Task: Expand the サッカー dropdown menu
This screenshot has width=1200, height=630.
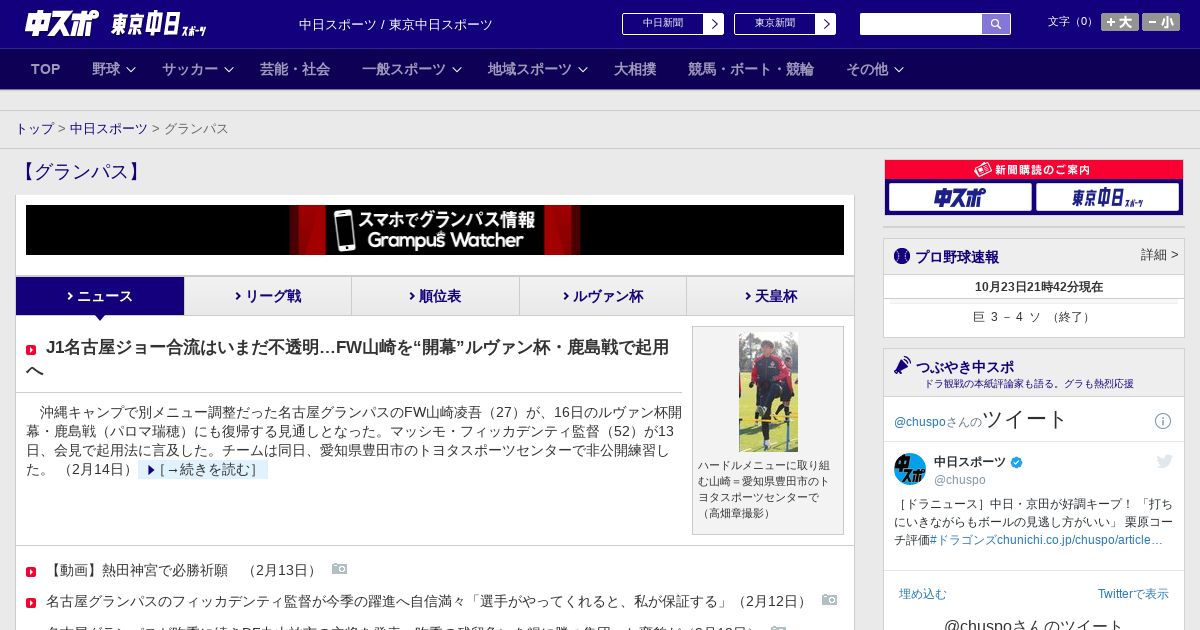Action: pyautogui.click(x=198, y=69)
